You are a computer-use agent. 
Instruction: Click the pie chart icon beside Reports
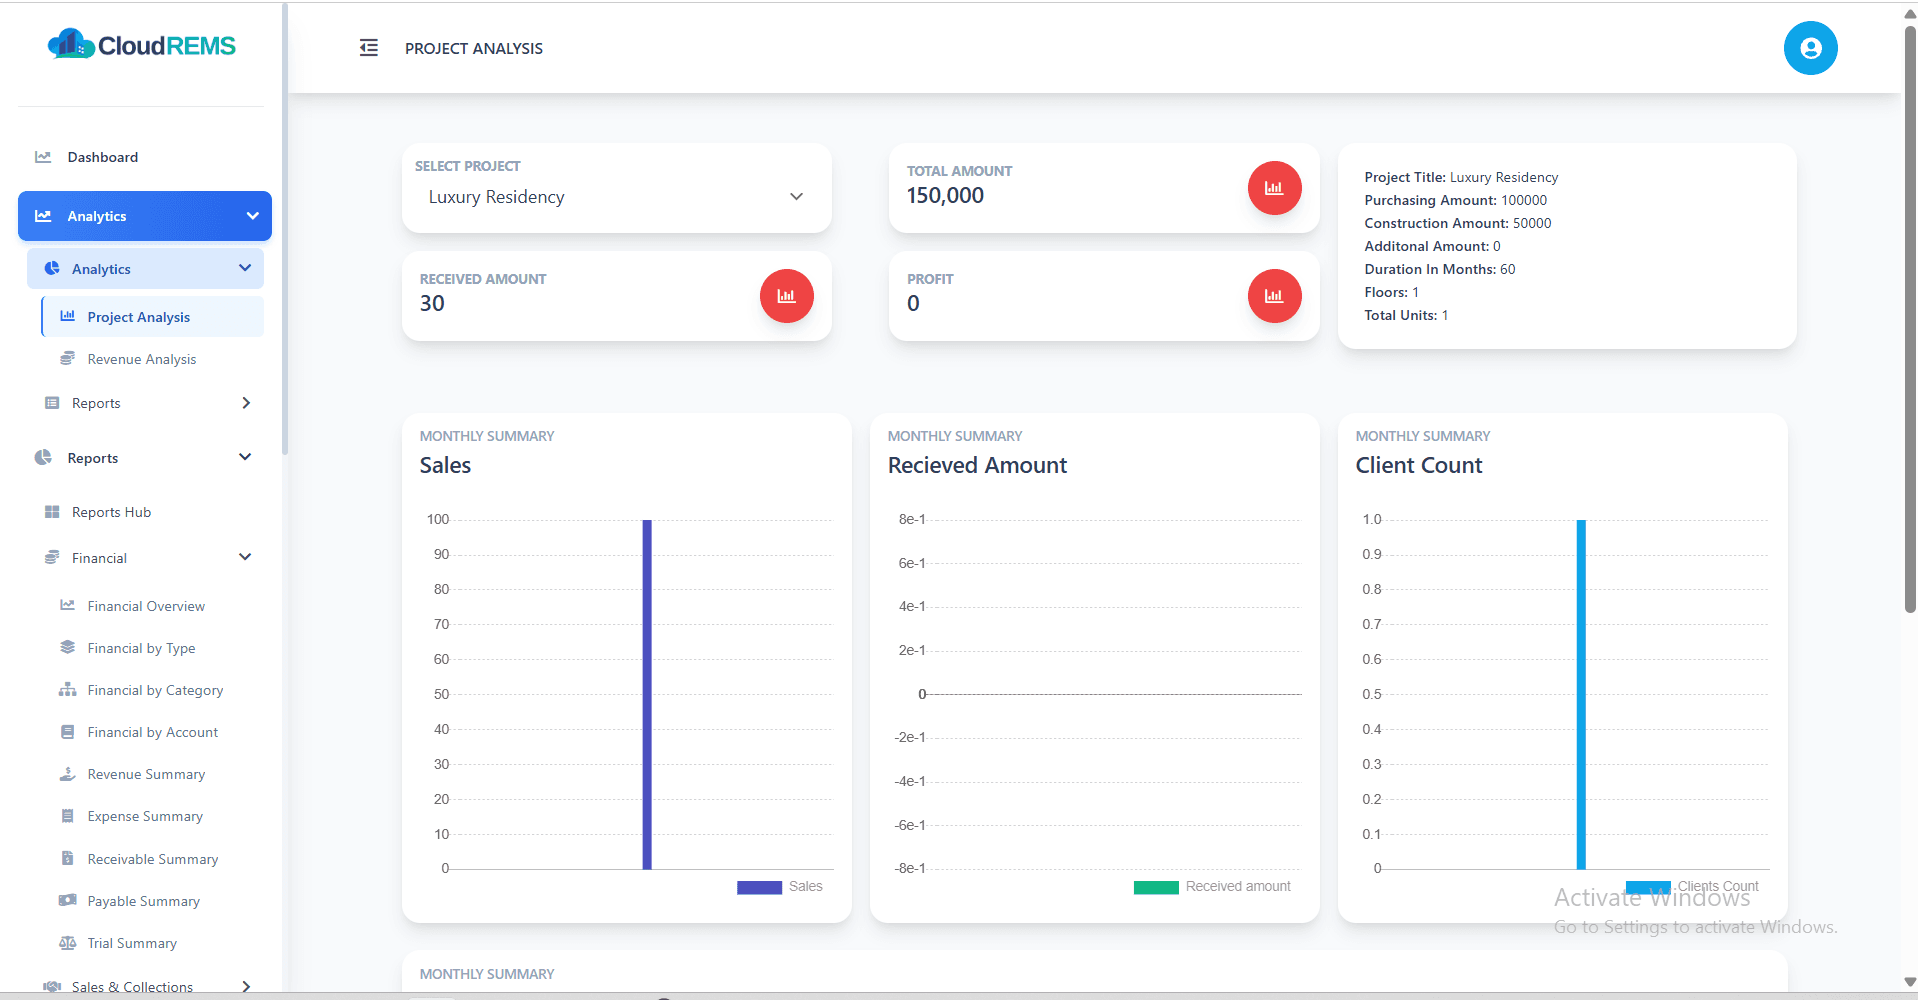pyautogui.click(x=43, y=457)
